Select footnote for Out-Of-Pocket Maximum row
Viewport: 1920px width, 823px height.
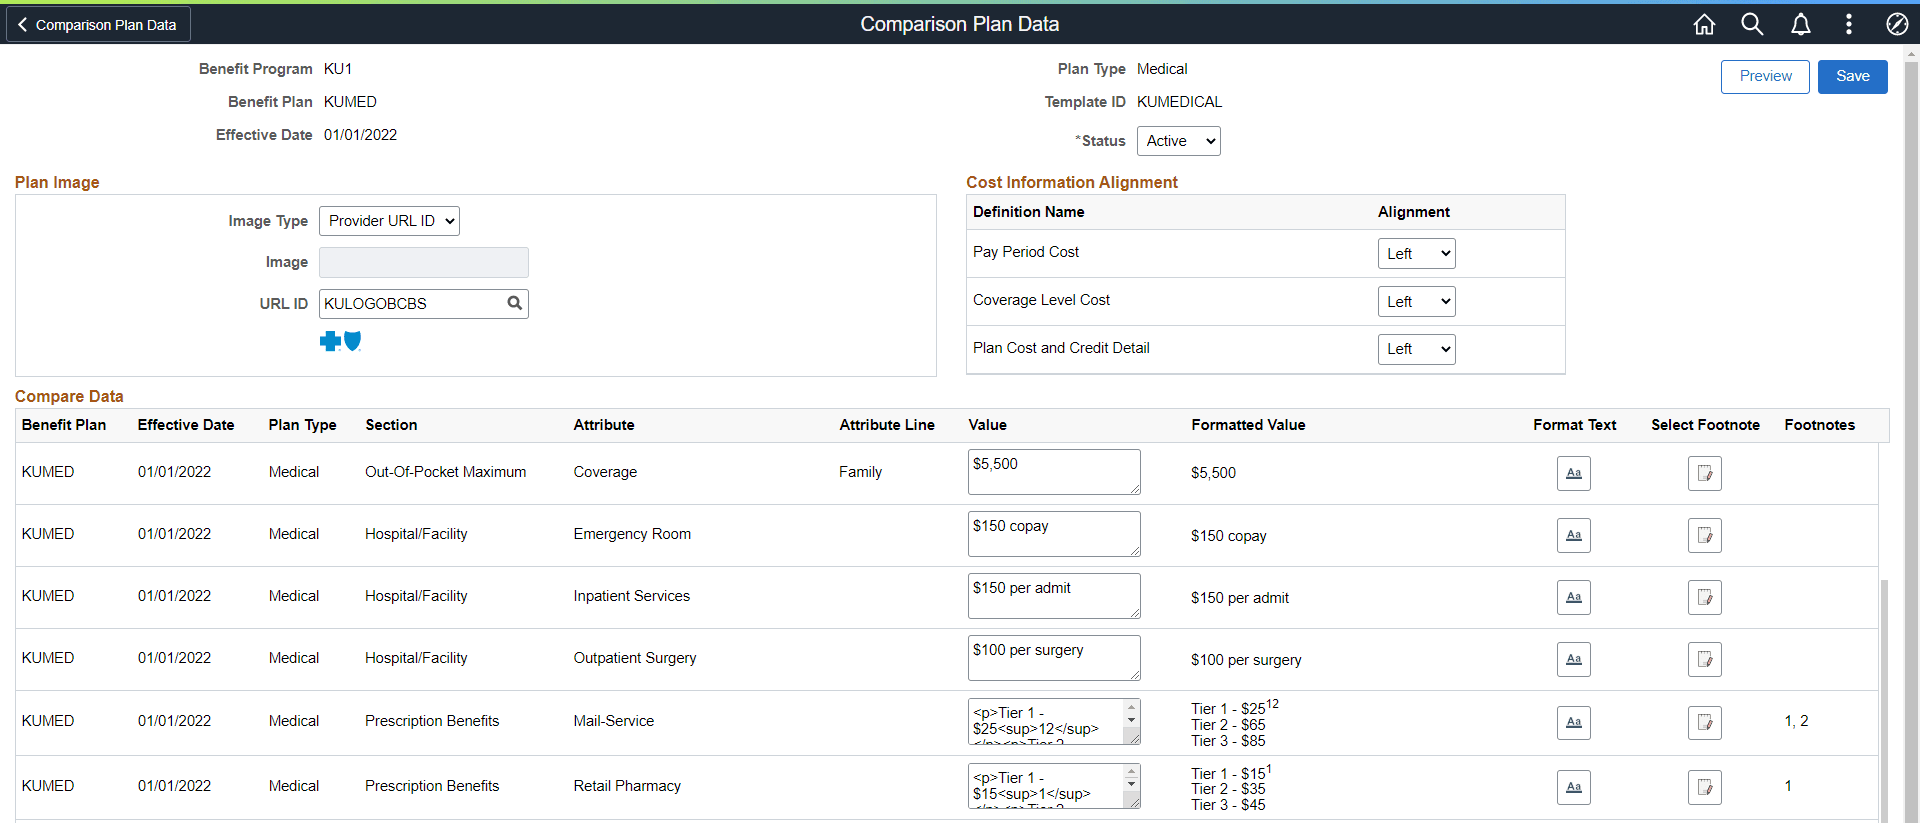point(1704,473)
